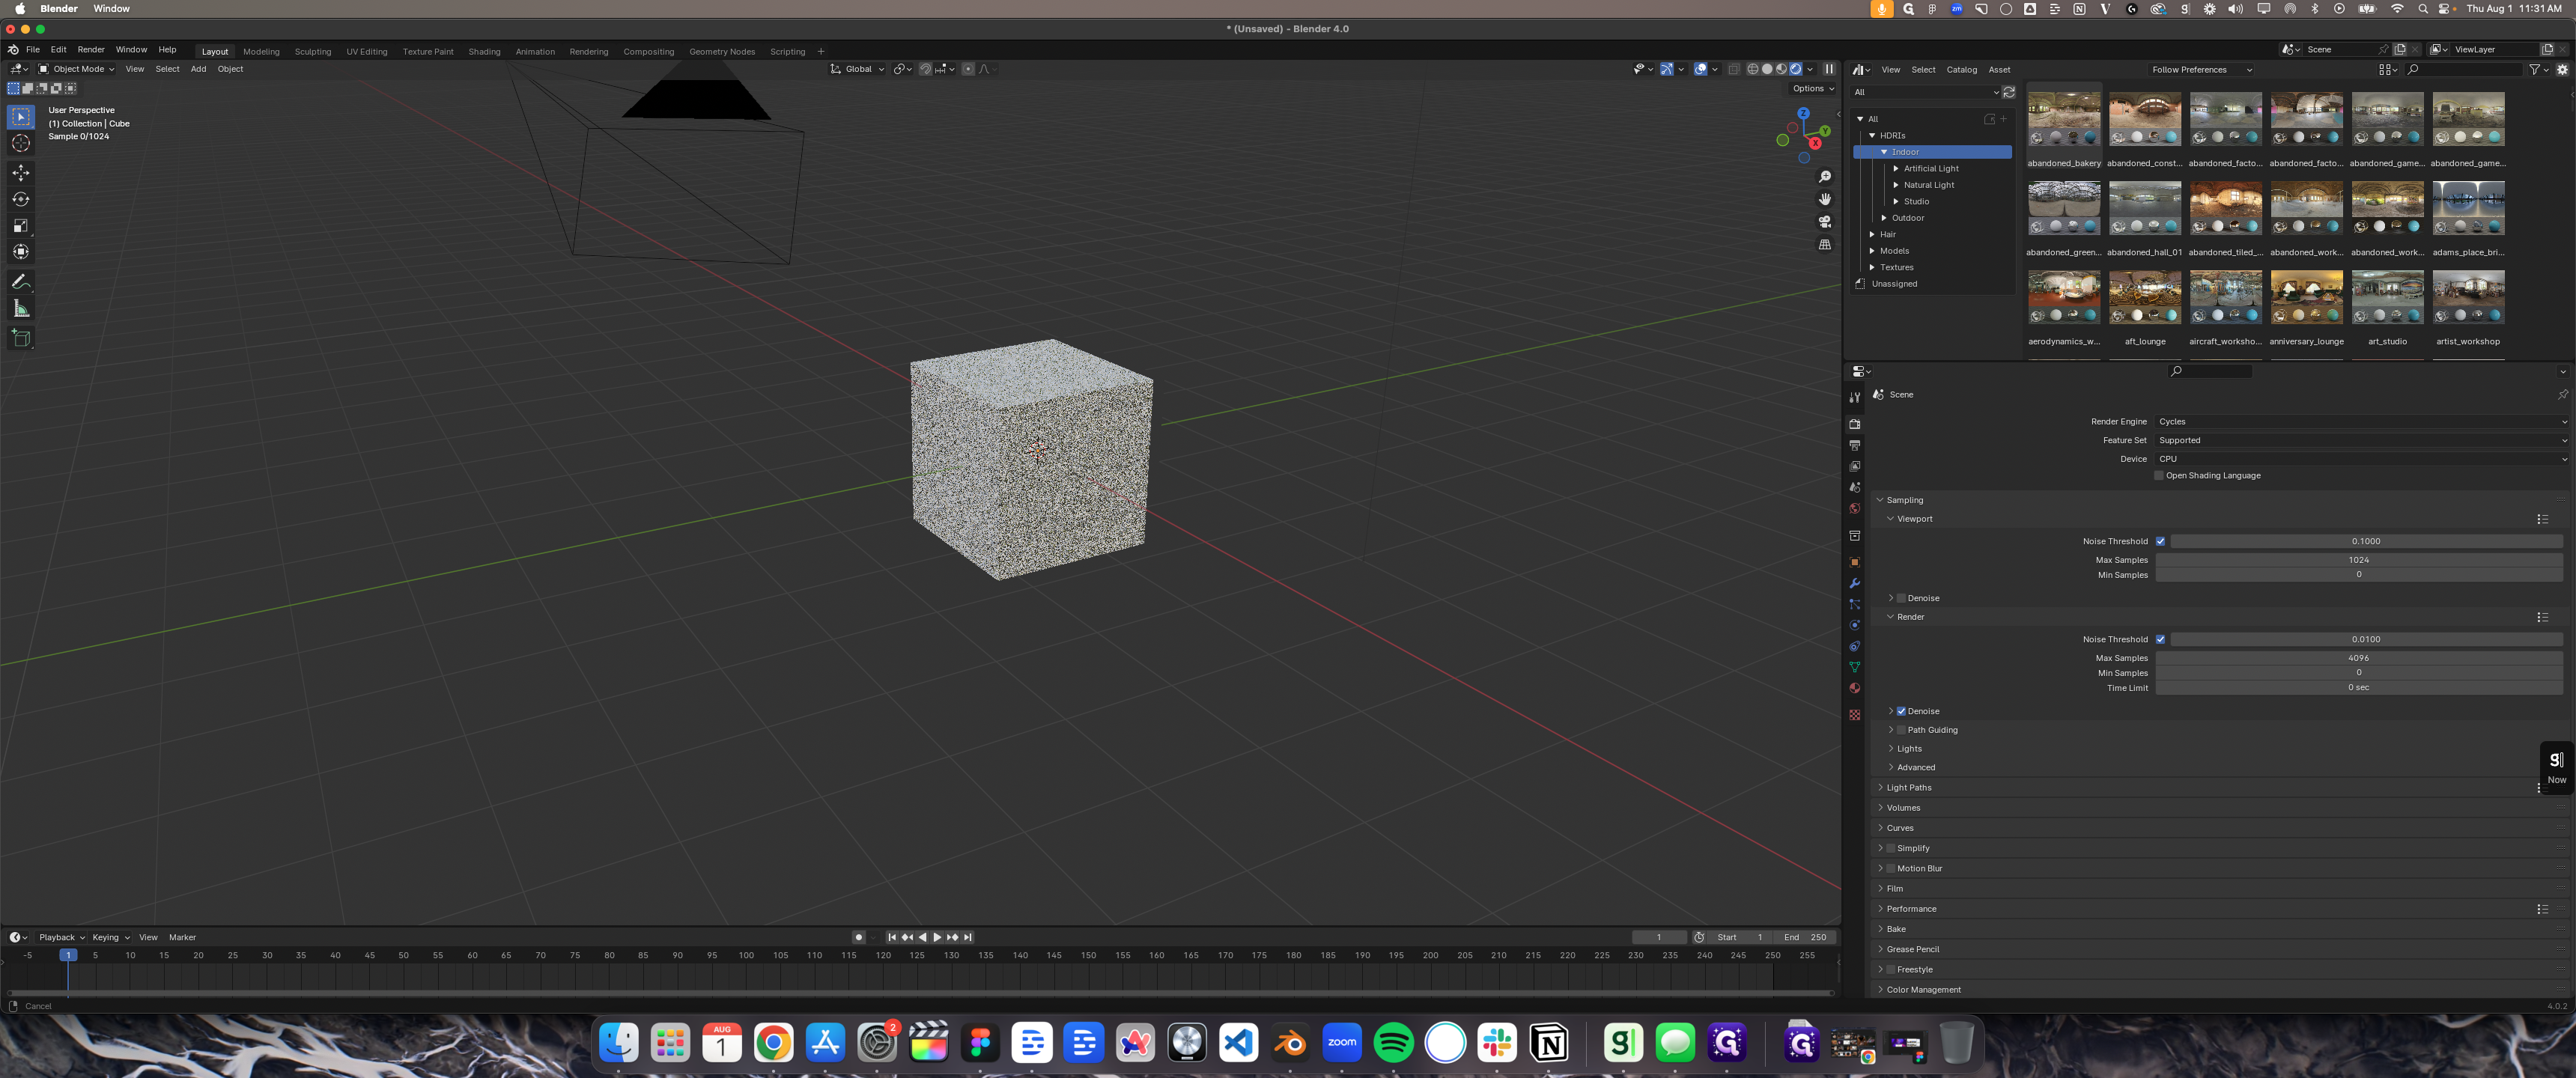
Task: Enable Path Guiding checkbox
Action: coord(1901,730)
